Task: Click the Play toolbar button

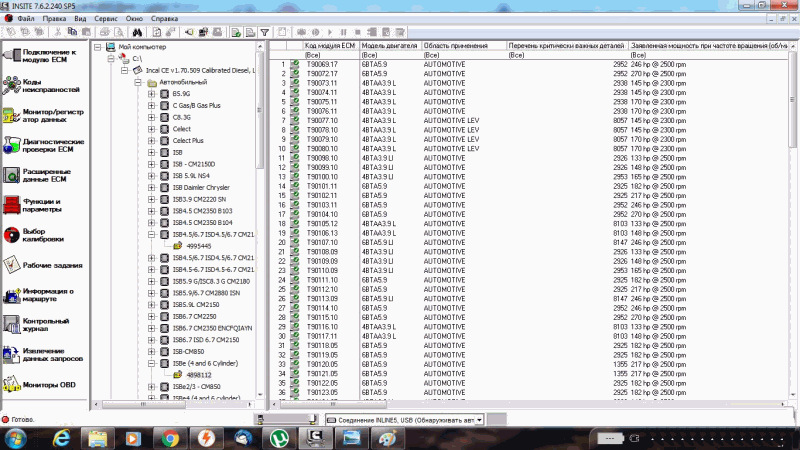Action: pyautogui.click(x=330, y=32)
